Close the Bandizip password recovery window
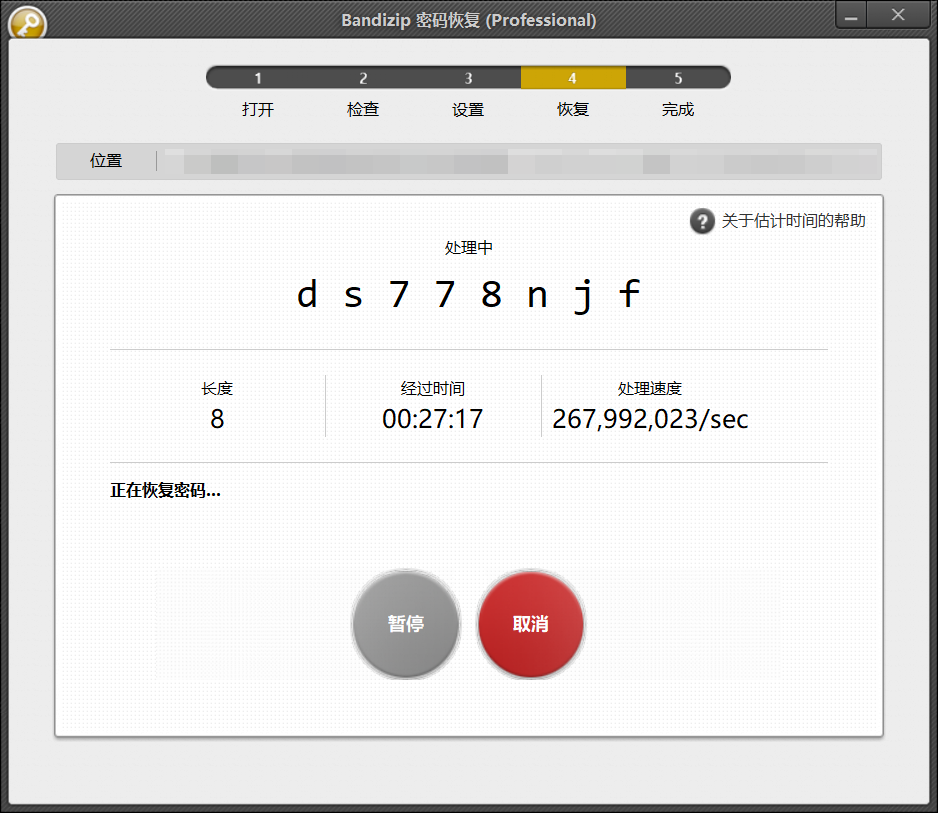Image resolution: width=938 pixels, height=813 pixels. pos(898,15)
